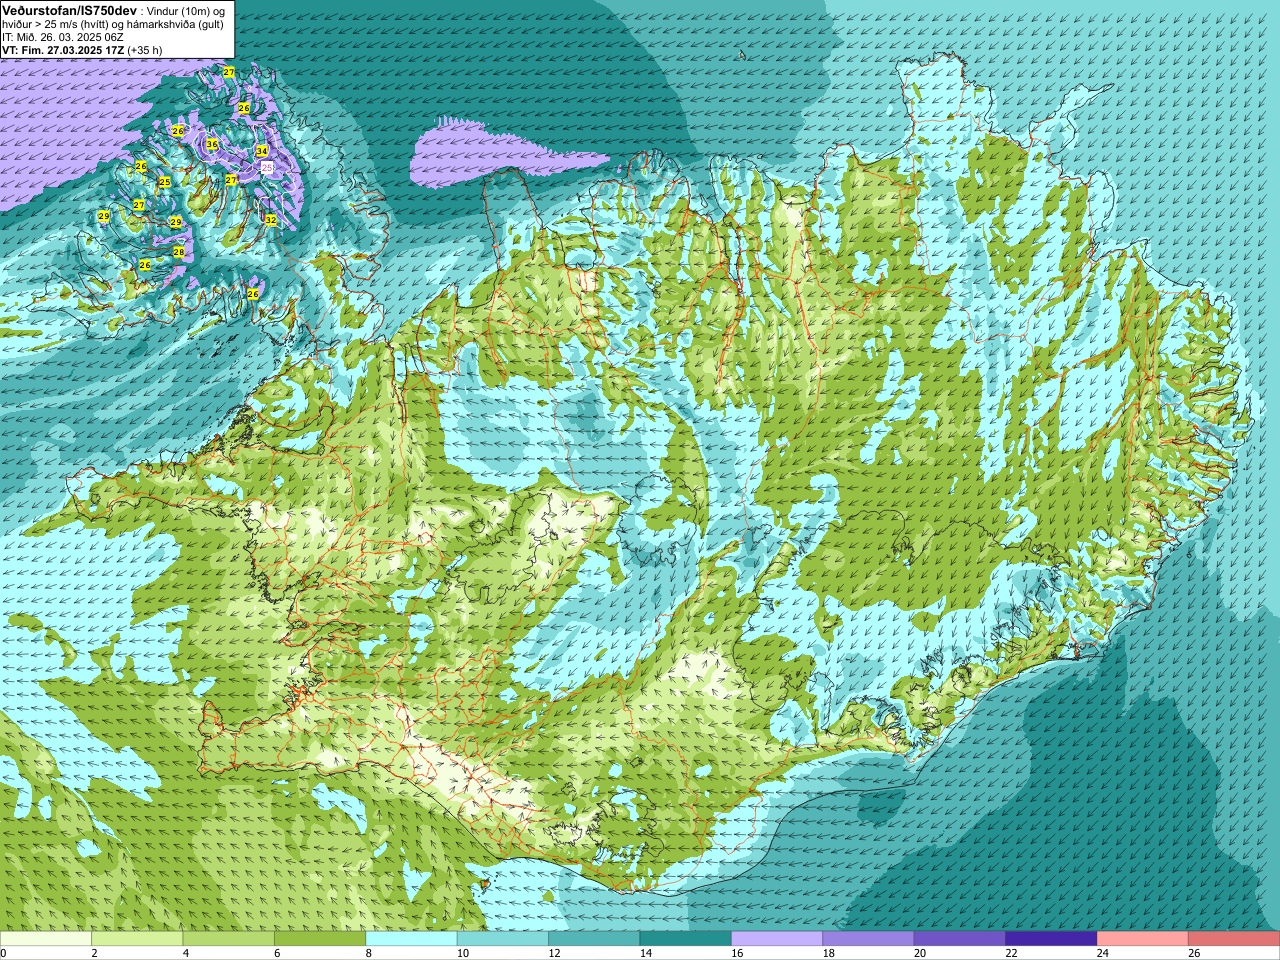Screen dimensions: 1280x960
Task: Click the legend scale value 16
Action: point(737,953)
